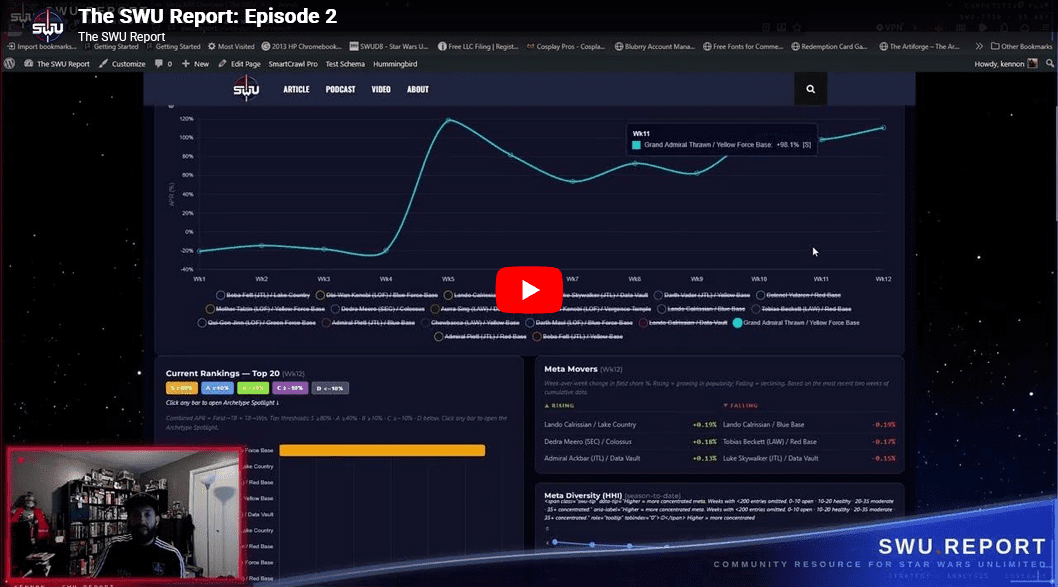This screenshot has width=1058, height=587.
Task: Expand bookmarks overflow chevron
Action: coord(978,47)
